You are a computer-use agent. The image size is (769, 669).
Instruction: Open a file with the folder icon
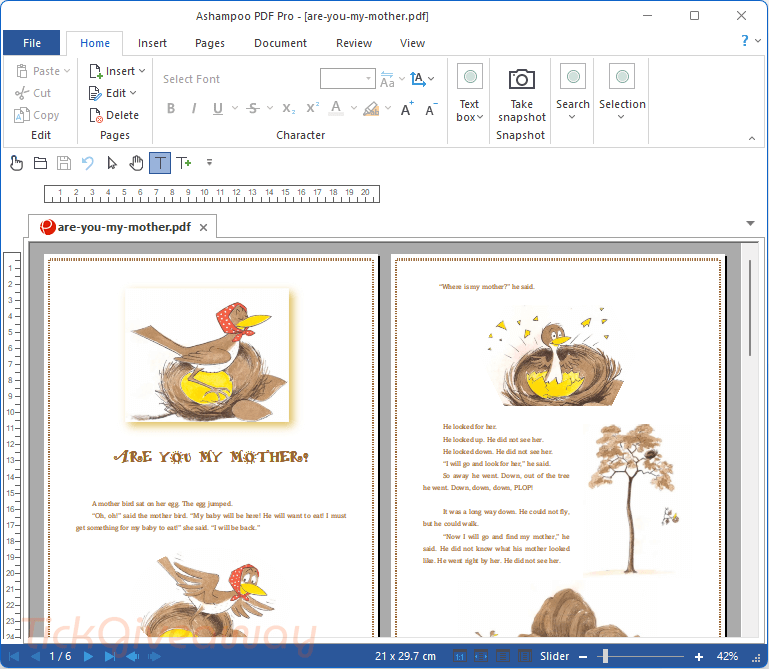pyautogui.click(x=40, y=163)
